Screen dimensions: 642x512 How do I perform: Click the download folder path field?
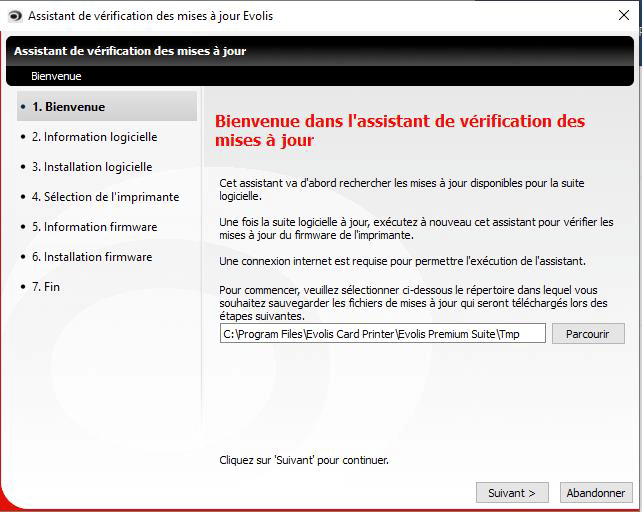click(x=382, y=333)
